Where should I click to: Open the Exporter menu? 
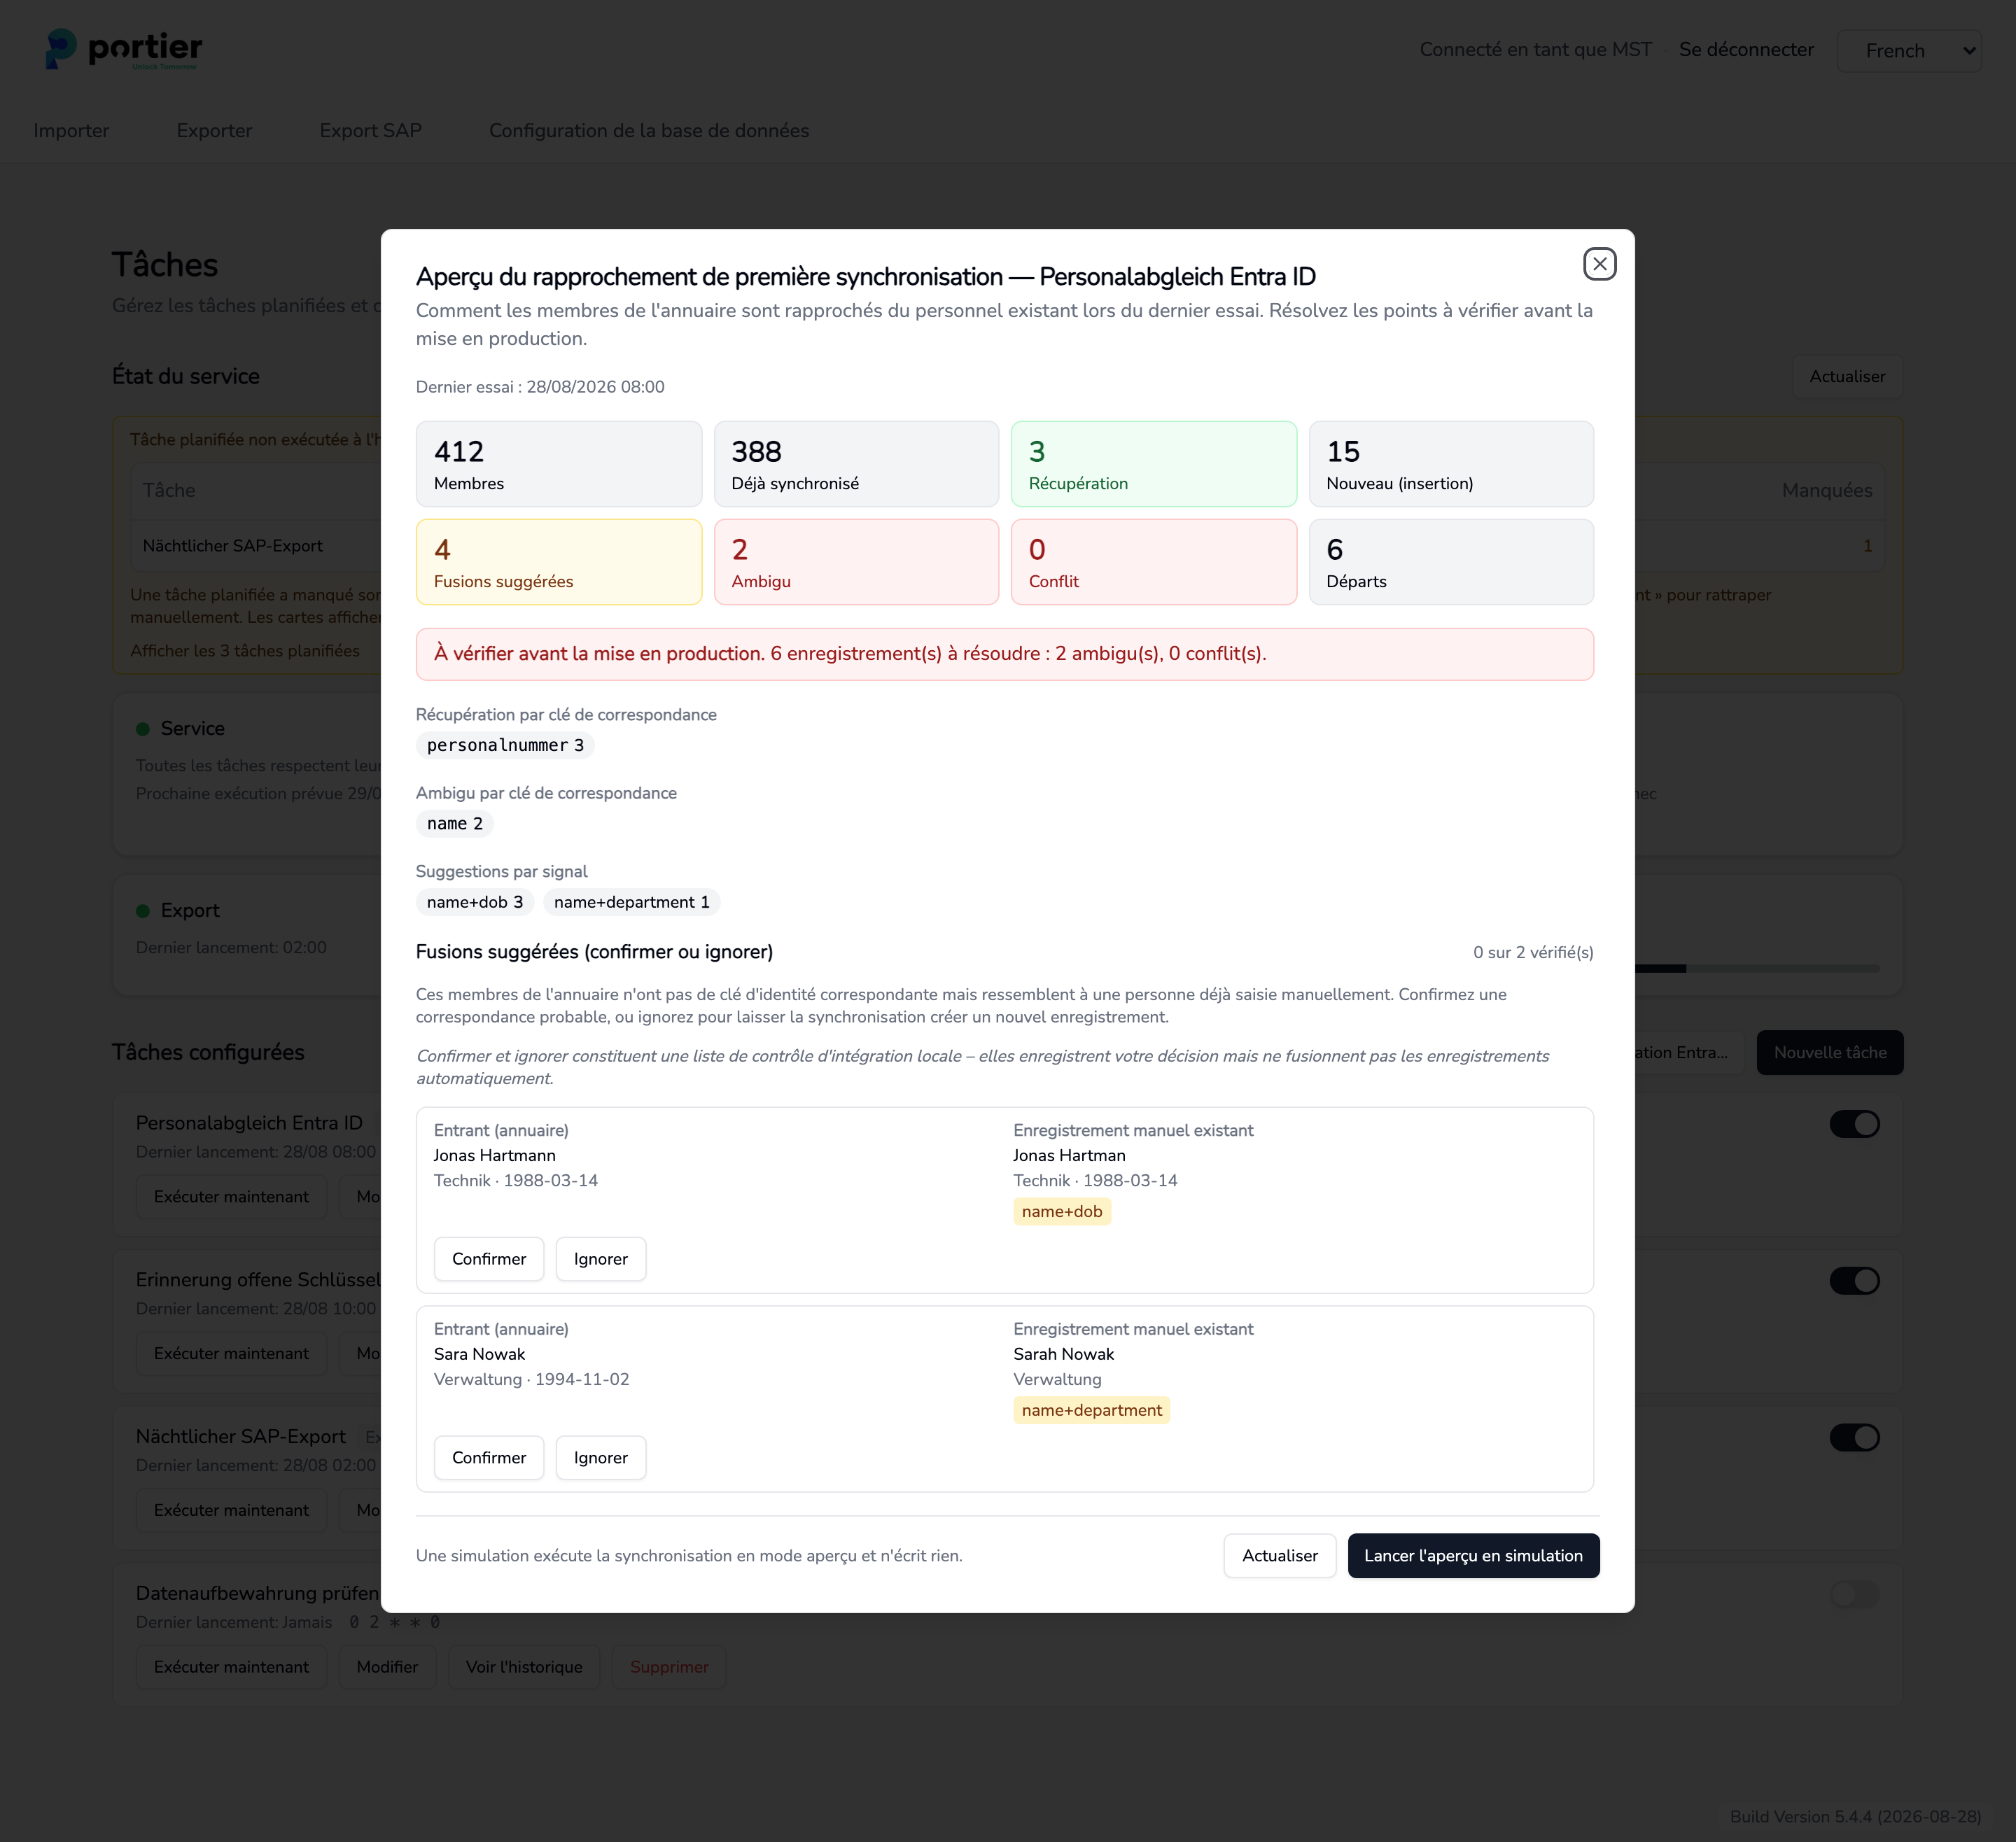(214, 131)
